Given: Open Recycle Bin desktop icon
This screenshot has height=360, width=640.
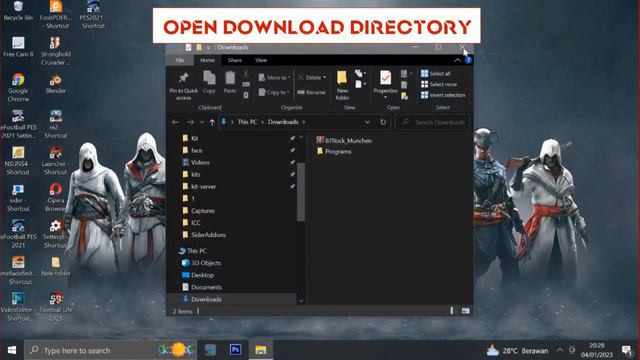Looking at the screenshot, I should pyautogui.click(x=18, y=11).
